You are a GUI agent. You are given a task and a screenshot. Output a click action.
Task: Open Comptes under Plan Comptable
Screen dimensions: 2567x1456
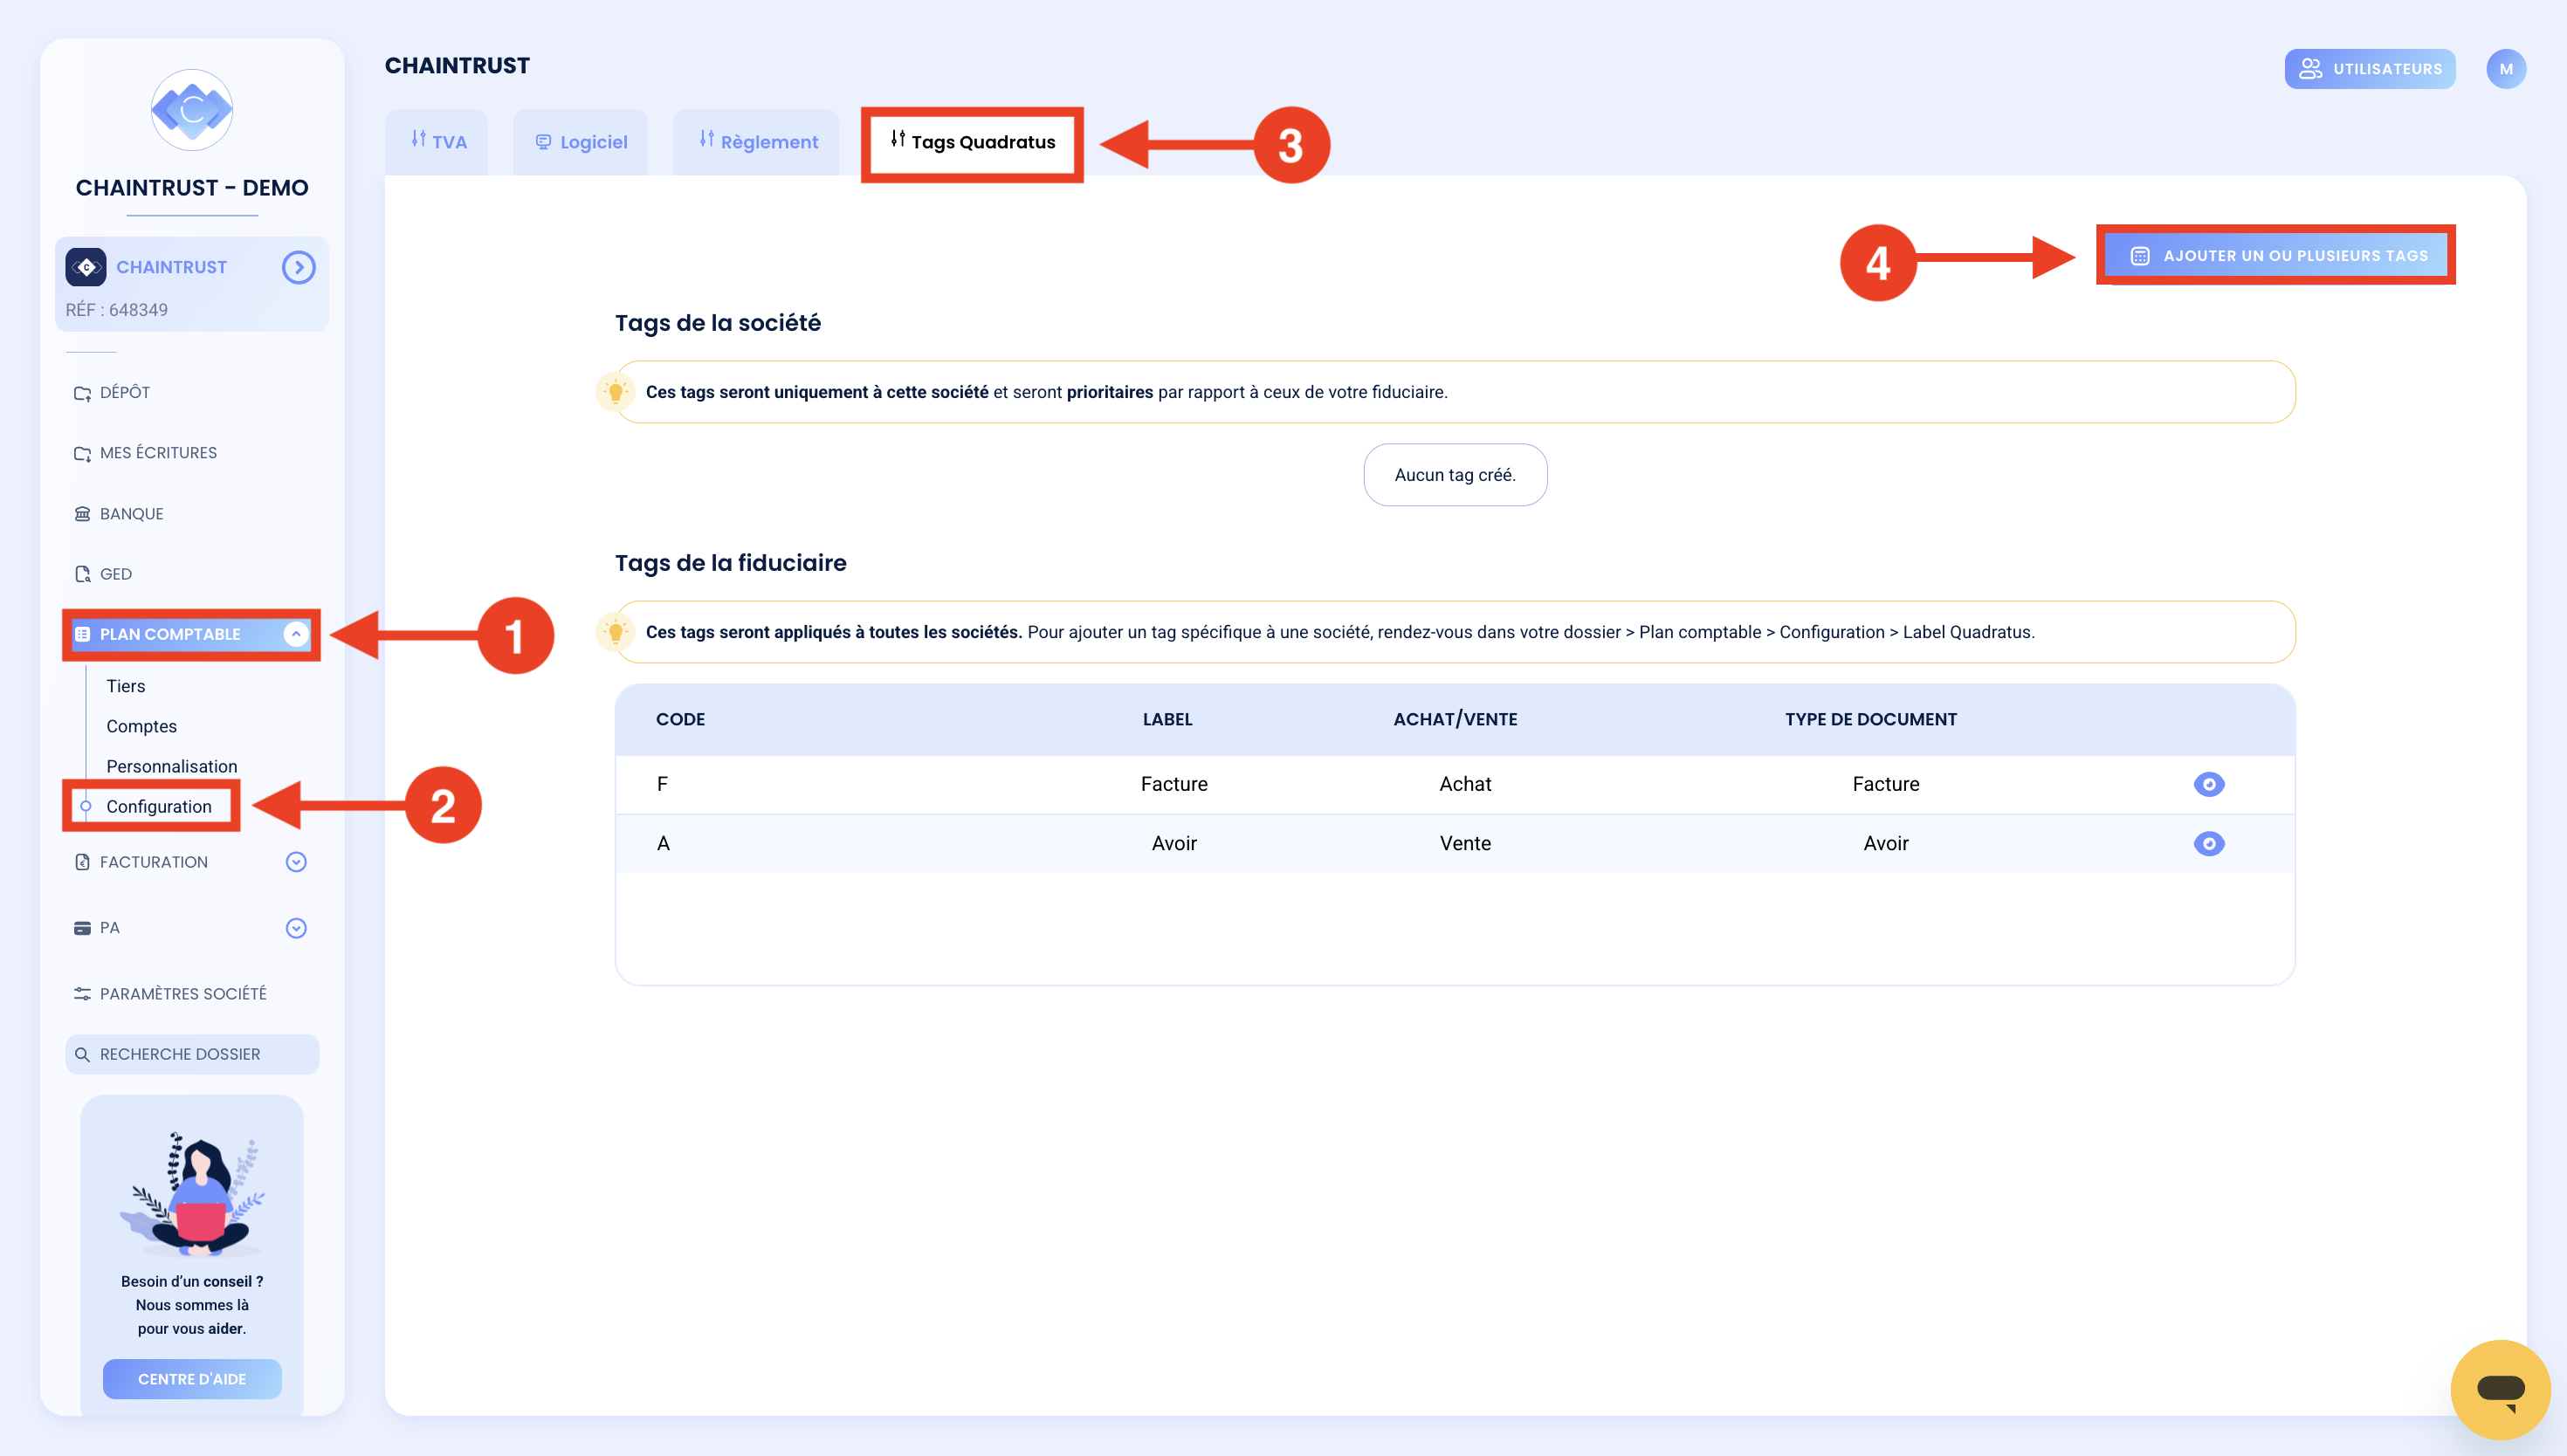141,727
